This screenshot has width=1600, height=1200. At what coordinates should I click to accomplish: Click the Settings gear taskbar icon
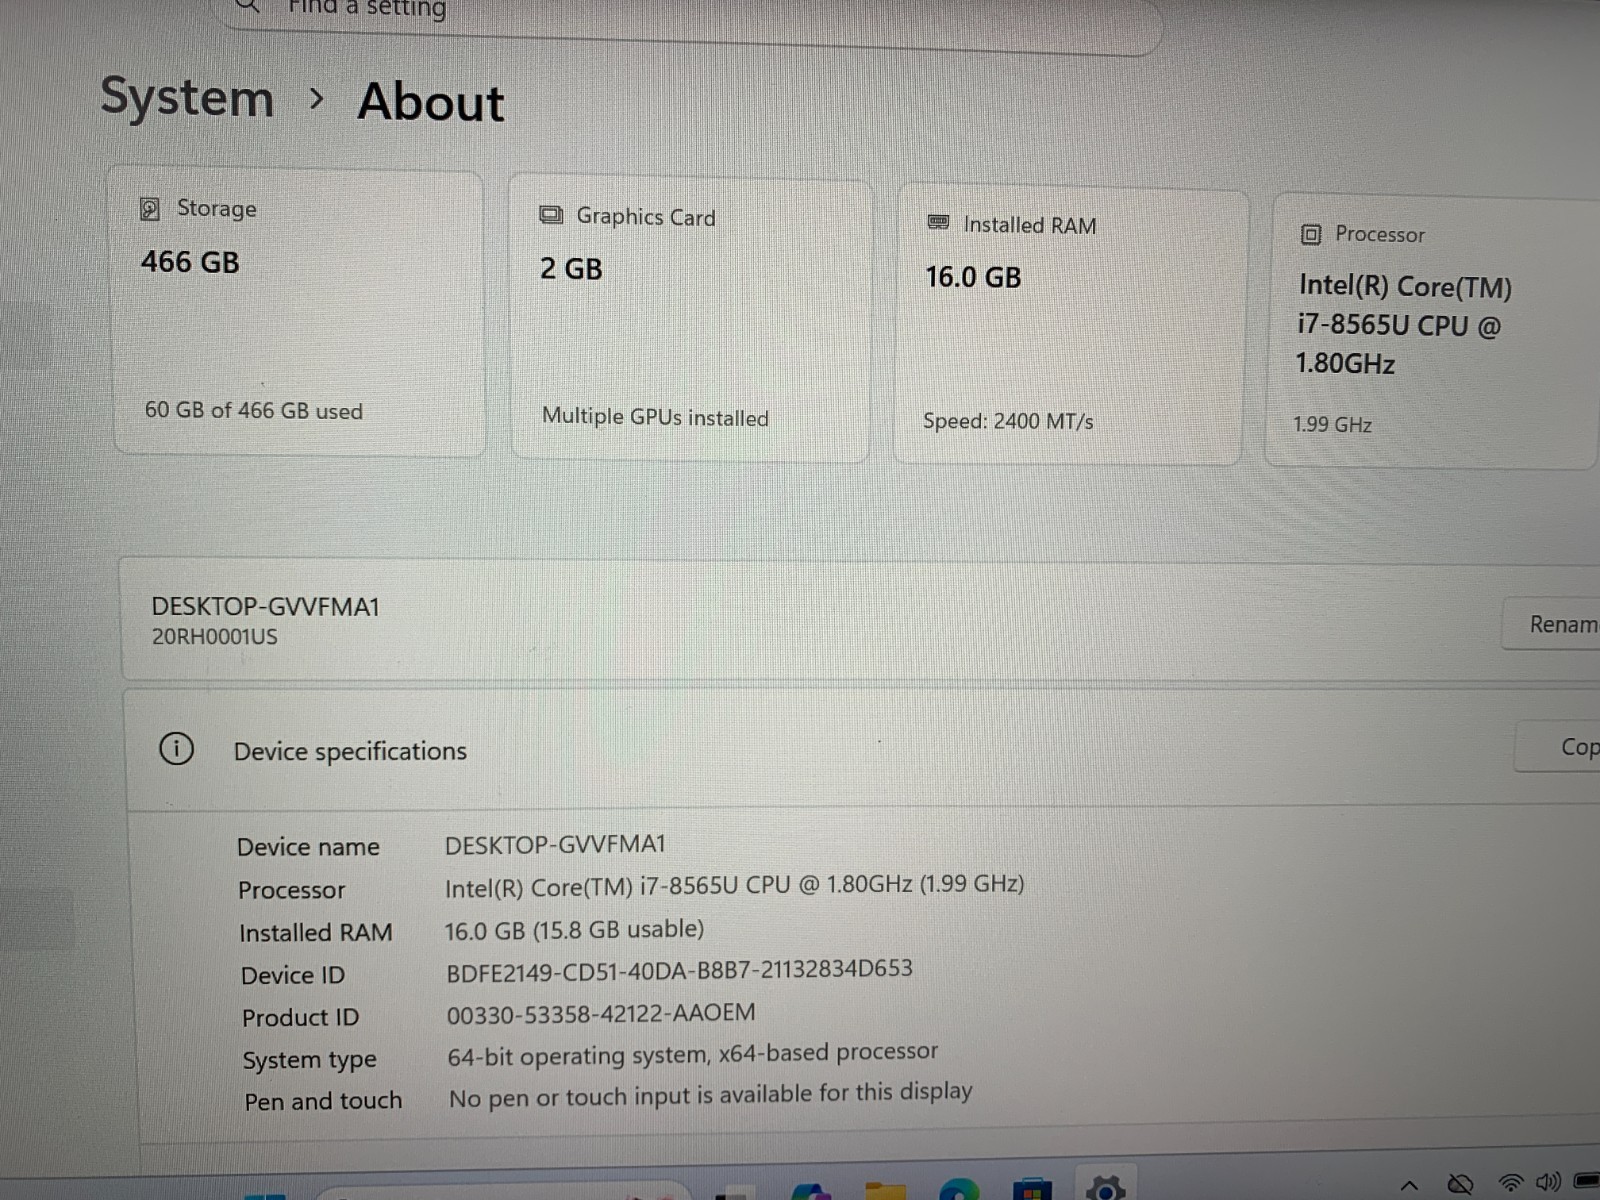tap(1105, 1186)
